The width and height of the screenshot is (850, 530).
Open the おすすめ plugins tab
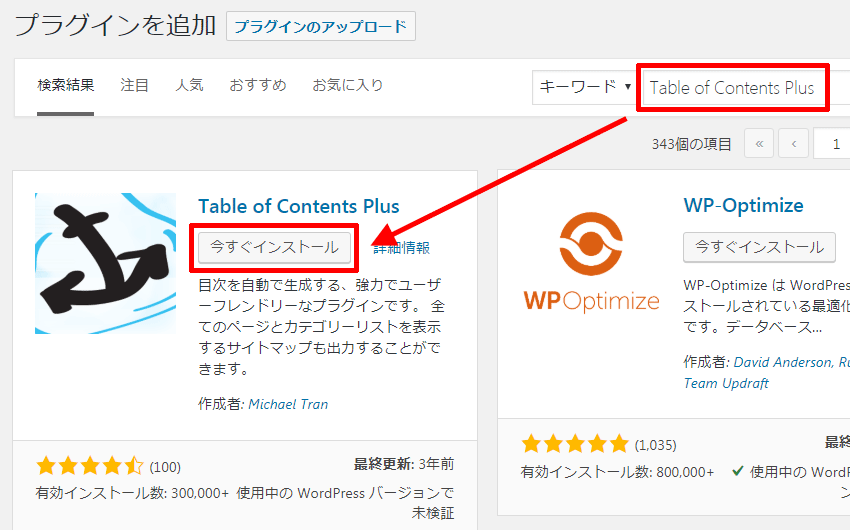pos(257,85)
